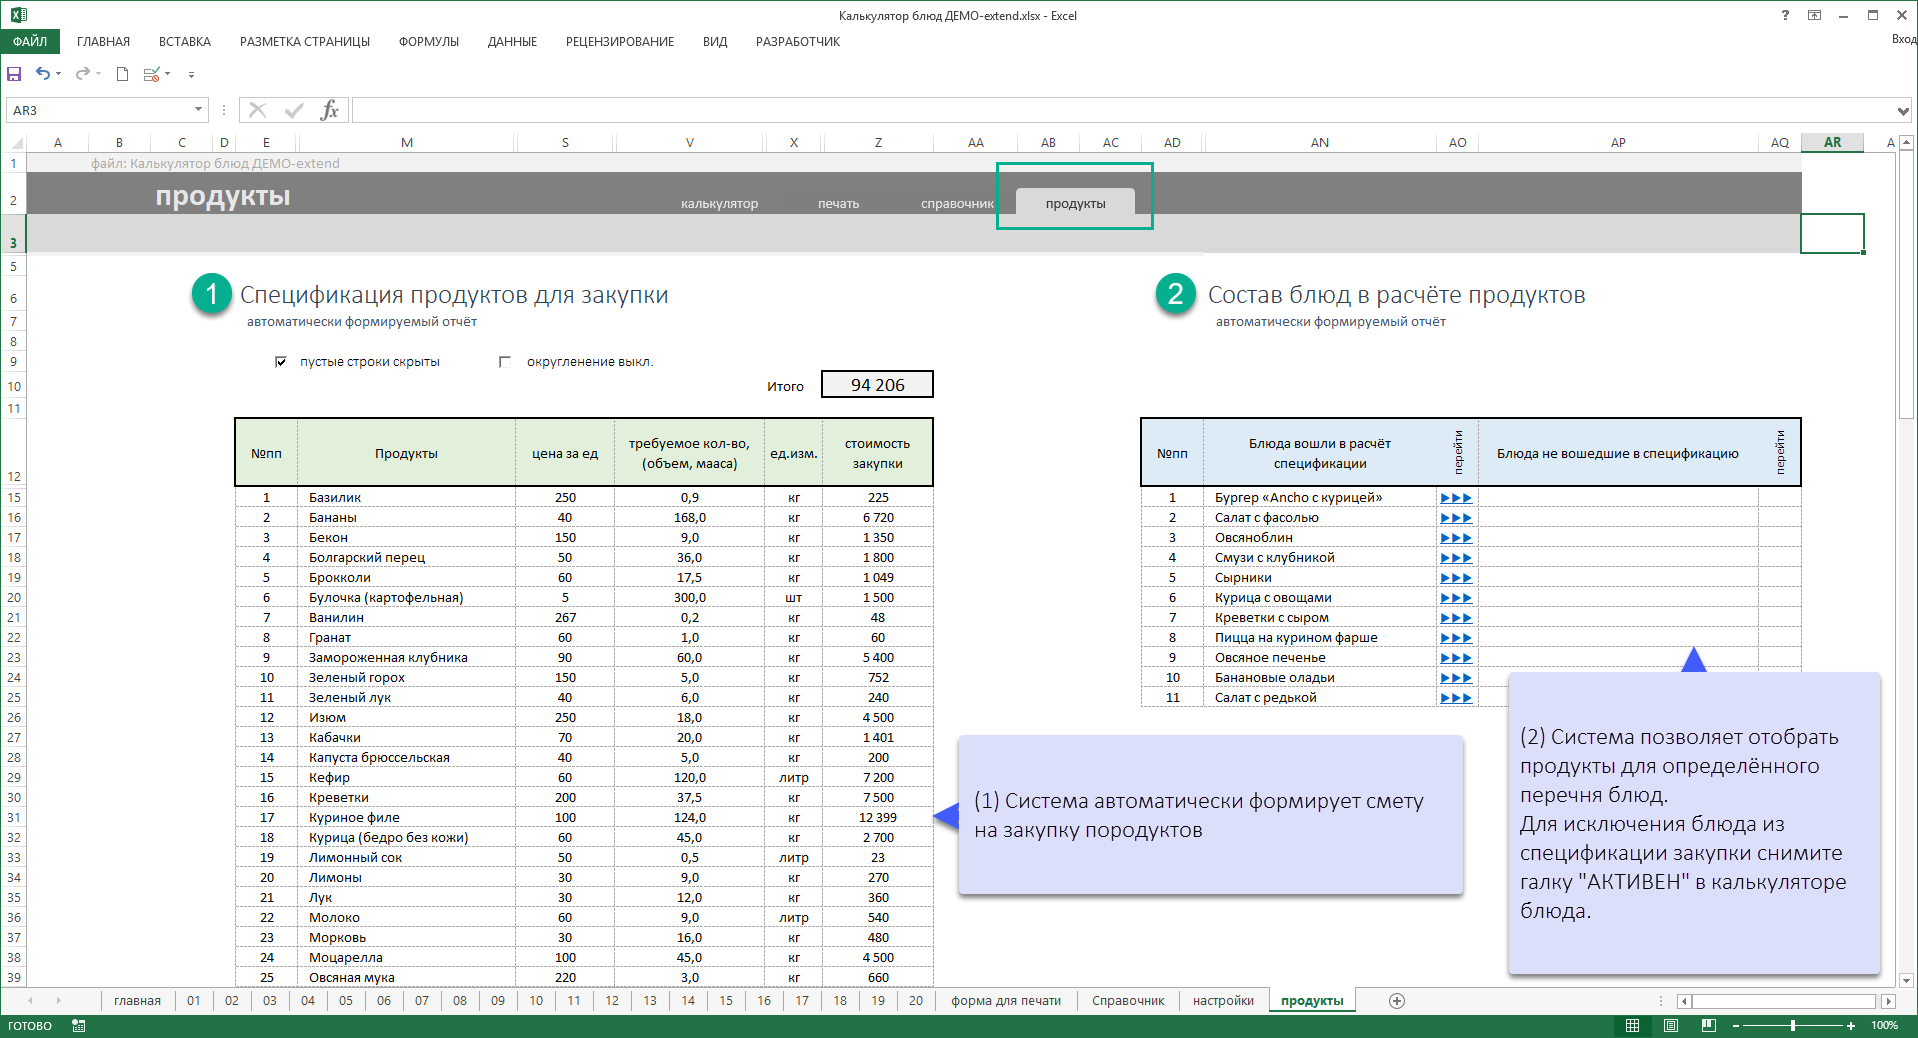Go to Смузи с клубникой via blue arrows
The image size is (1918, 1038).
pyautogui.click(x=1456, y=558)
